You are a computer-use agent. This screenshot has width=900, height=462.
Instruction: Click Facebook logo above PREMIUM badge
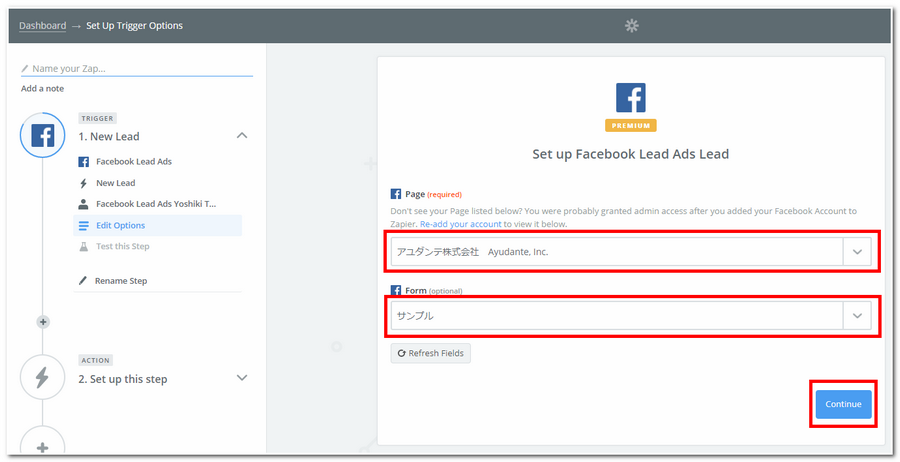(630, 98)
